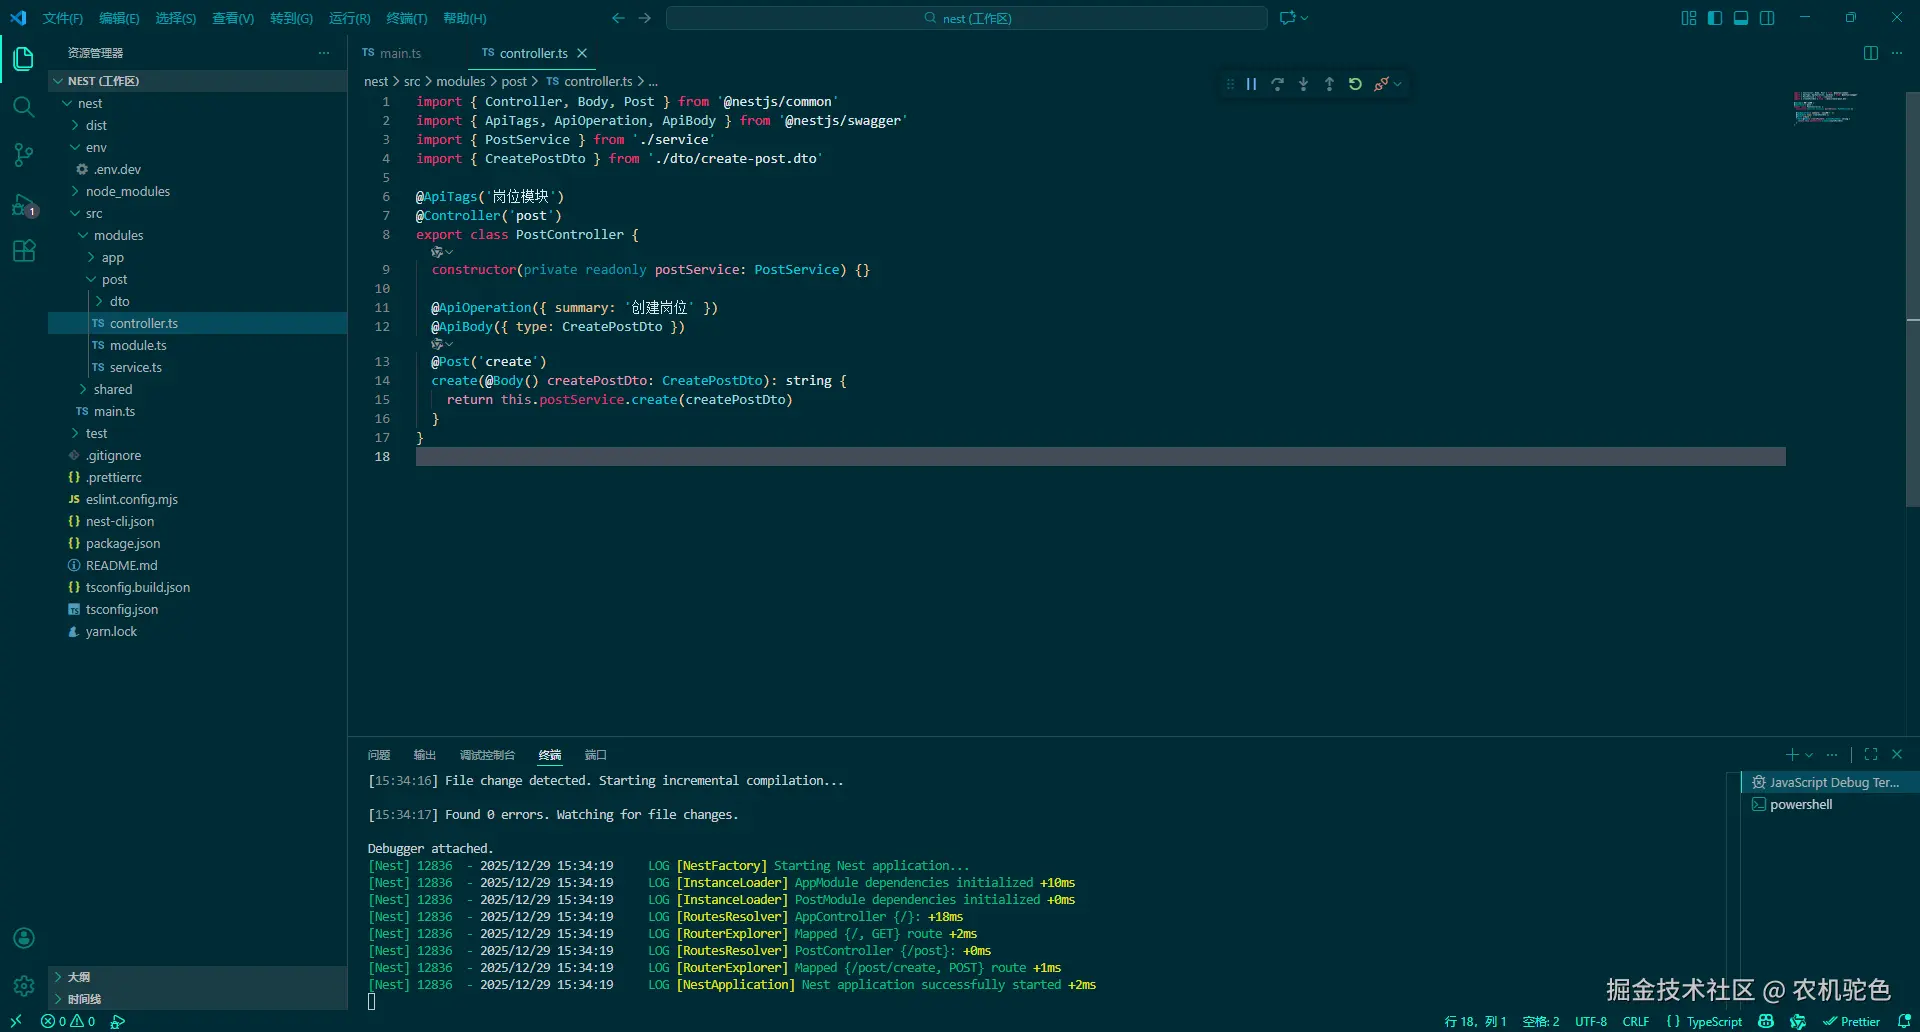
Task: Pause the debugger in debug toolbar
Action: point(1251,85)
